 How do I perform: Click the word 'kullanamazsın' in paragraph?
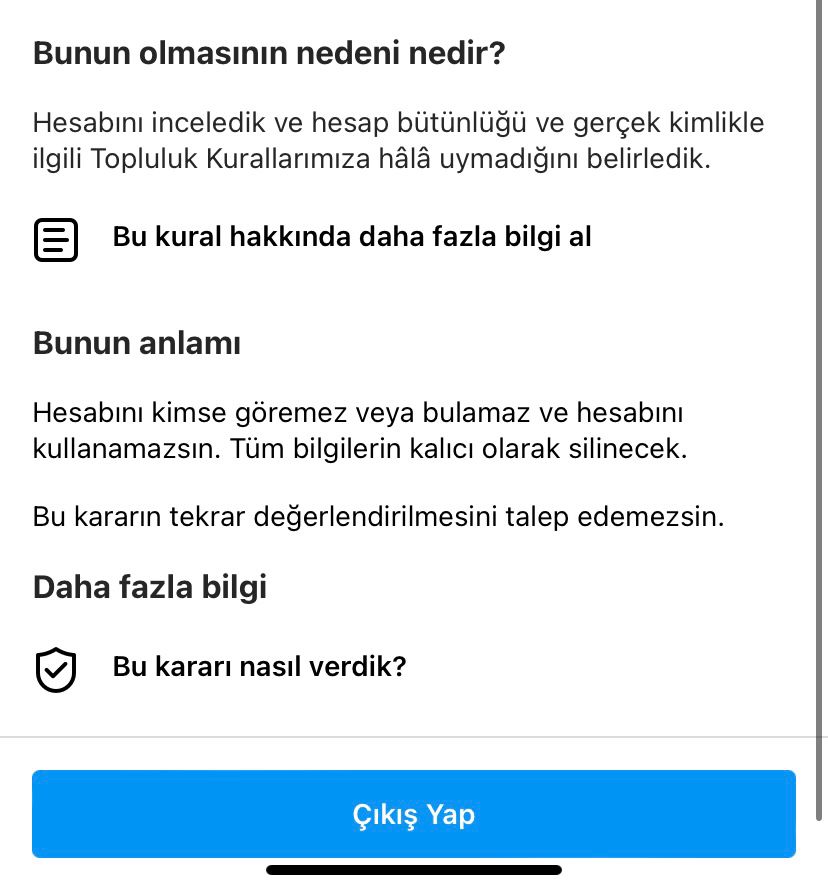126,449
